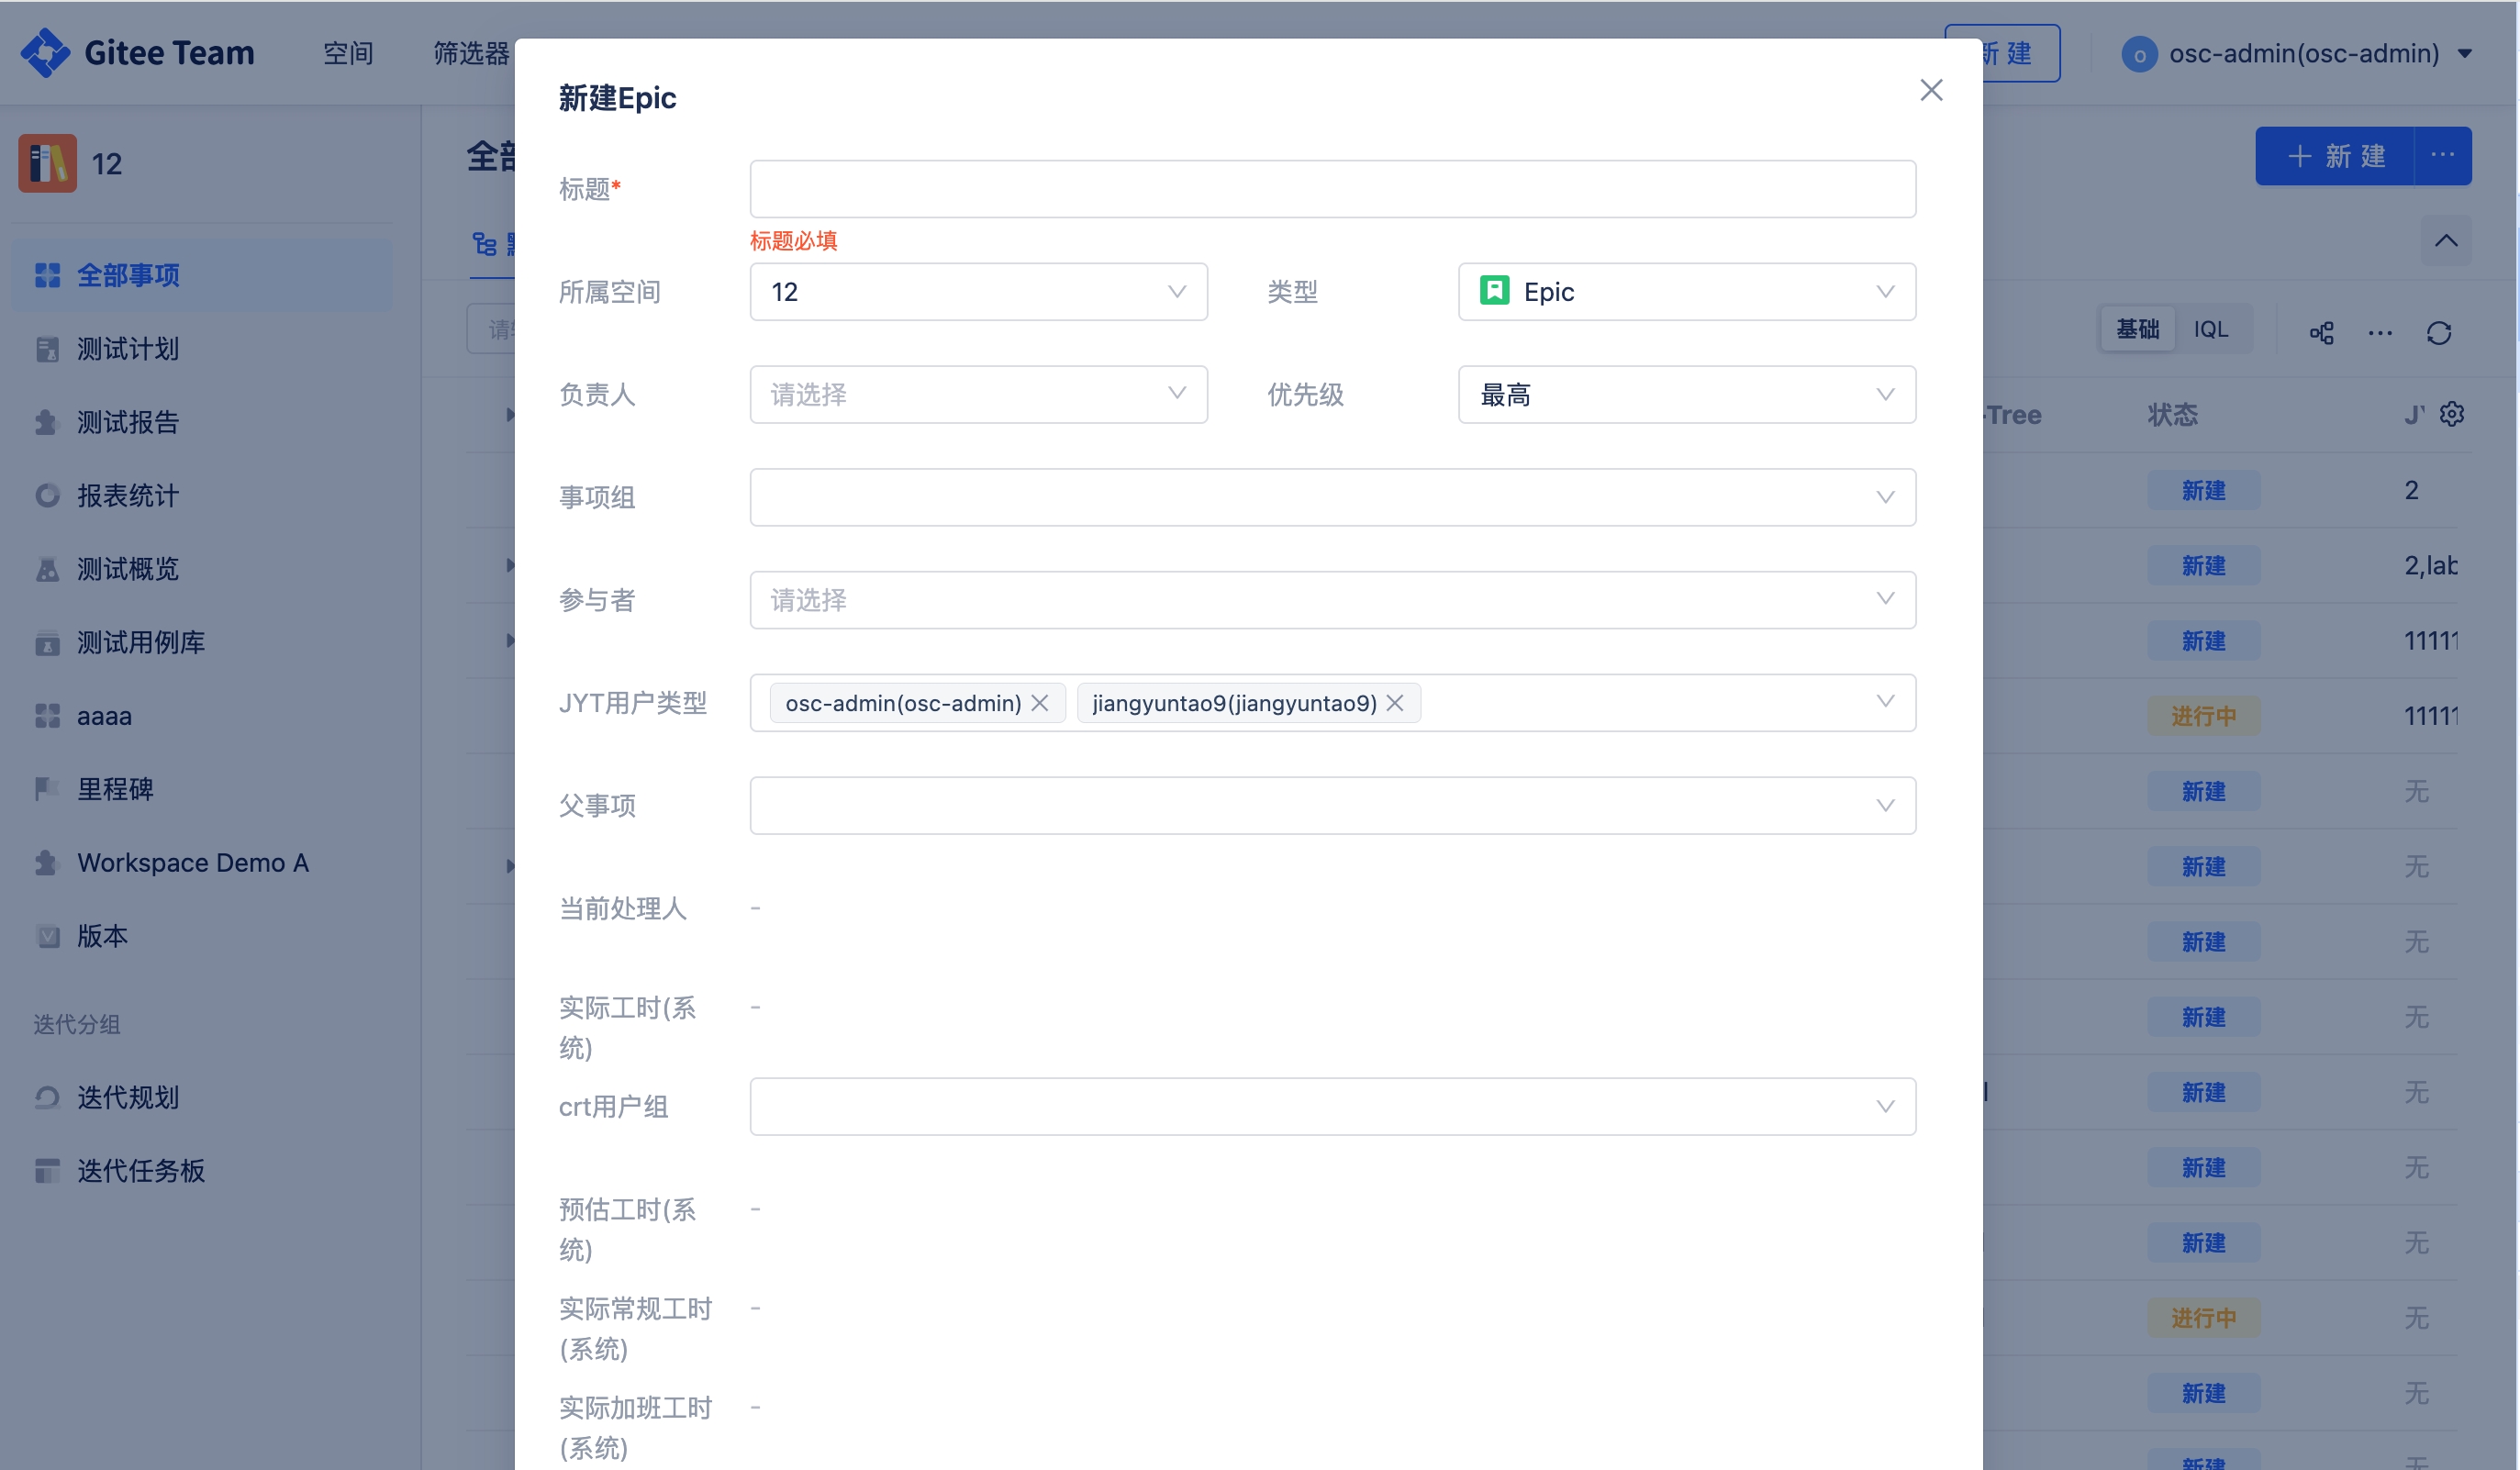Open the column settings gear in the table header
This screenshot has width=2520, height=1470.
[x=2452, y=413]
